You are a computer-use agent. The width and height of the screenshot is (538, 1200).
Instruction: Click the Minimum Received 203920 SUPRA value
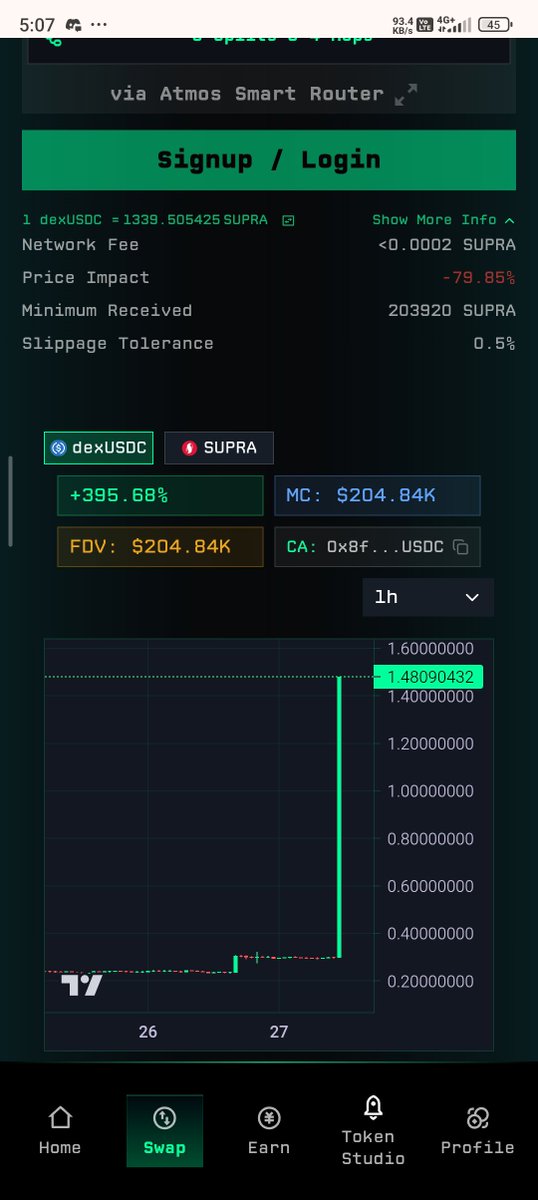(452, 310)
